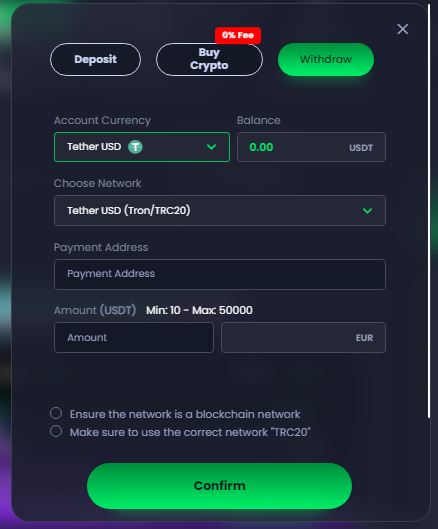The width and height of the screenshot is (438, 529).
Task: Open the Account Currency Tether USD dropdown
Action: pos(142,147)
